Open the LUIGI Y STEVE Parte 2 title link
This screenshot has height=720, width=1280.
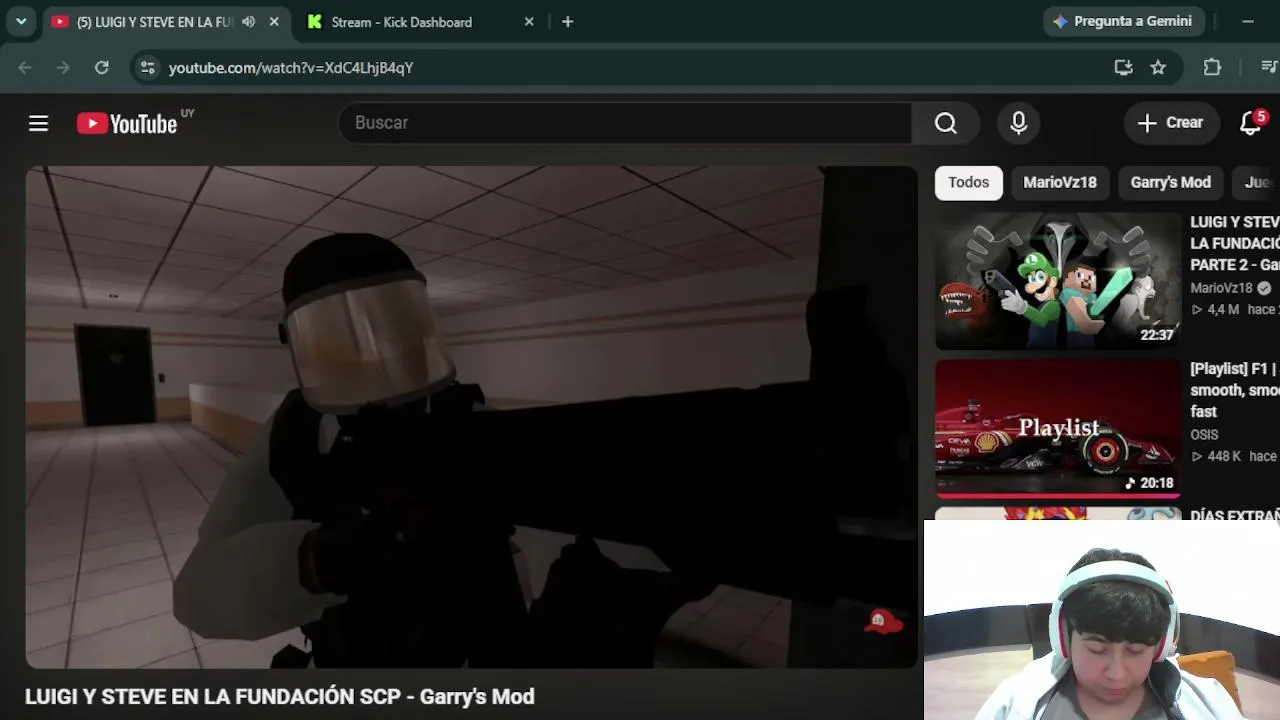coord(1235,243)
